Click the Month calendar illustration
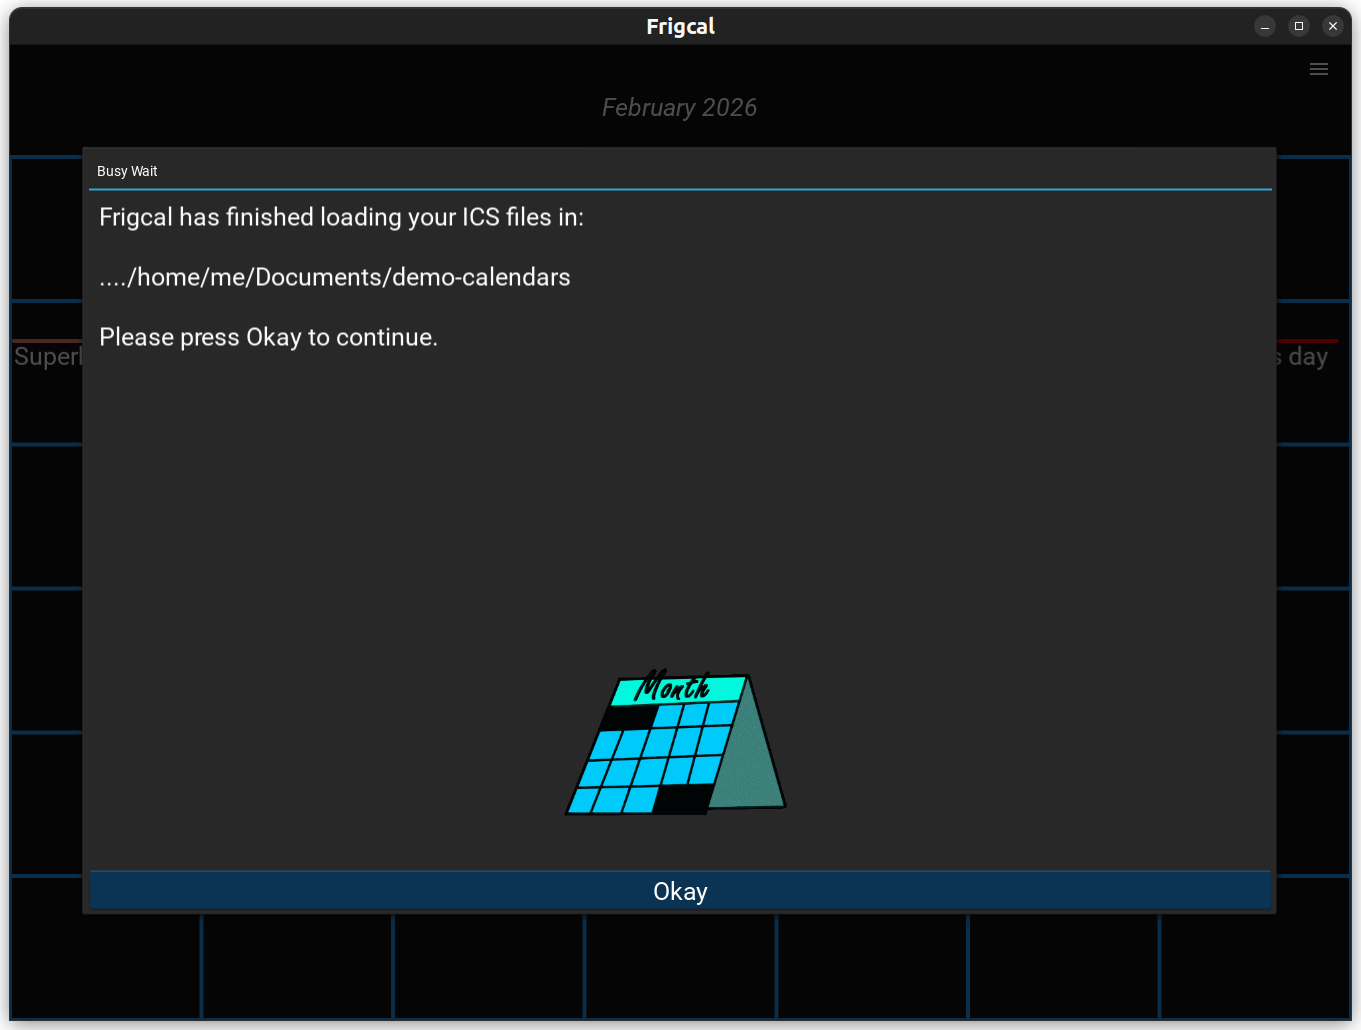 pos(676,744)
